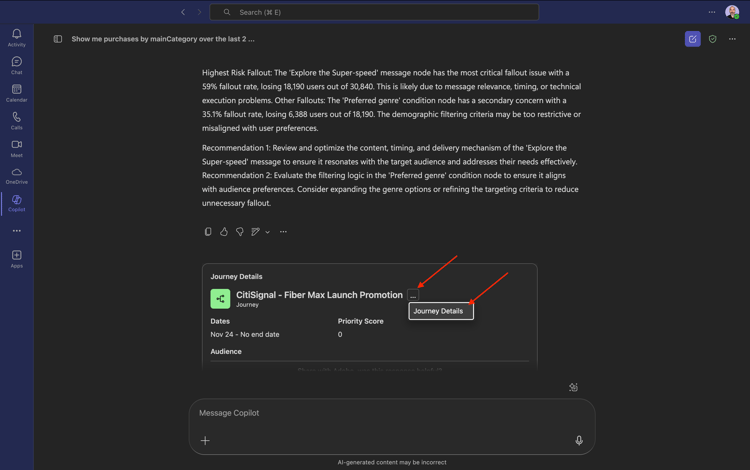Click the Audience heading
Image resolution: width=750 pixels, height=470 pixels.
click(226, 351)
